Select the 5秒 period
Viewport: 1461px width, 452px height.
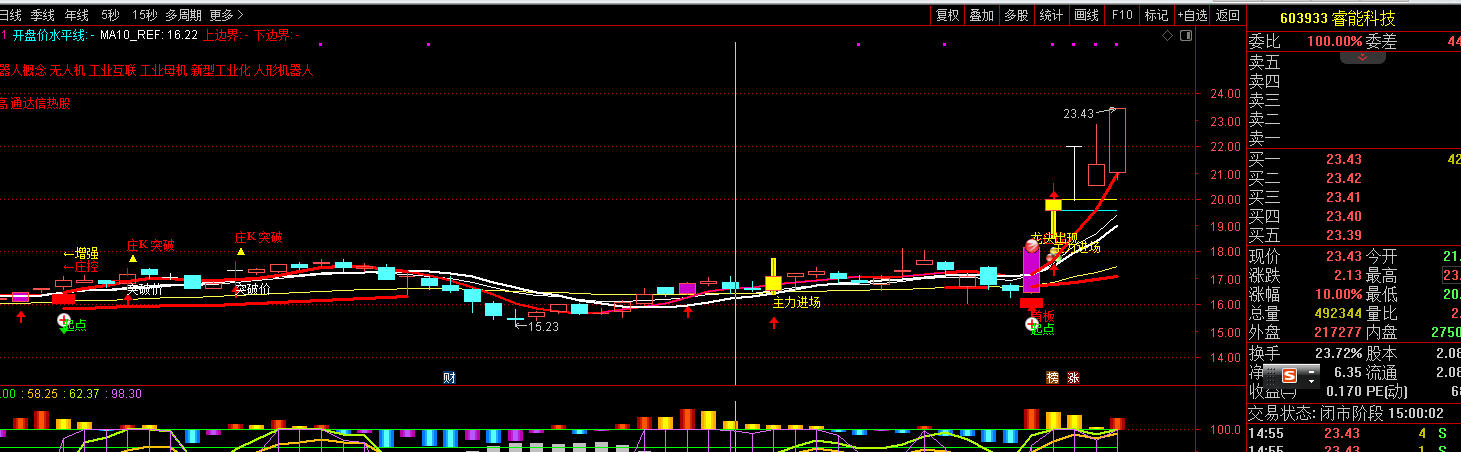pyautogui.click(x=111, y=15)
